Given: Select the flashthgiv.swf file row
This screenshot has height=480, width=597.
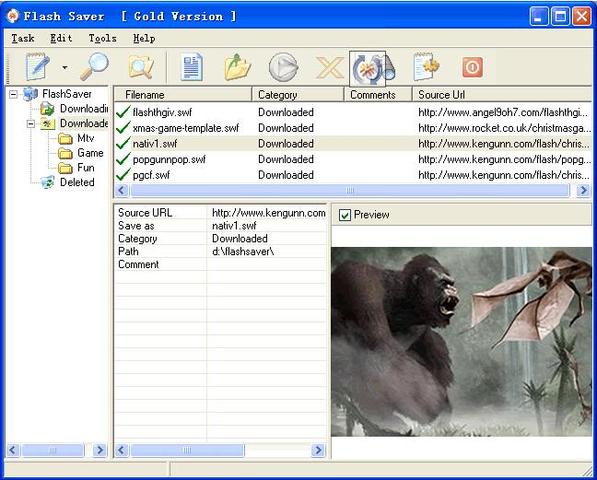Looking at the screenshot, I should [353, 112].
